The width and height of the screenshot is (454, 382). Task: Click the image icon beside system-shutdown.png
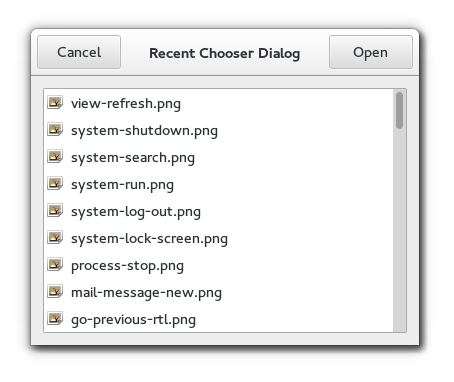tap(55, 130)
